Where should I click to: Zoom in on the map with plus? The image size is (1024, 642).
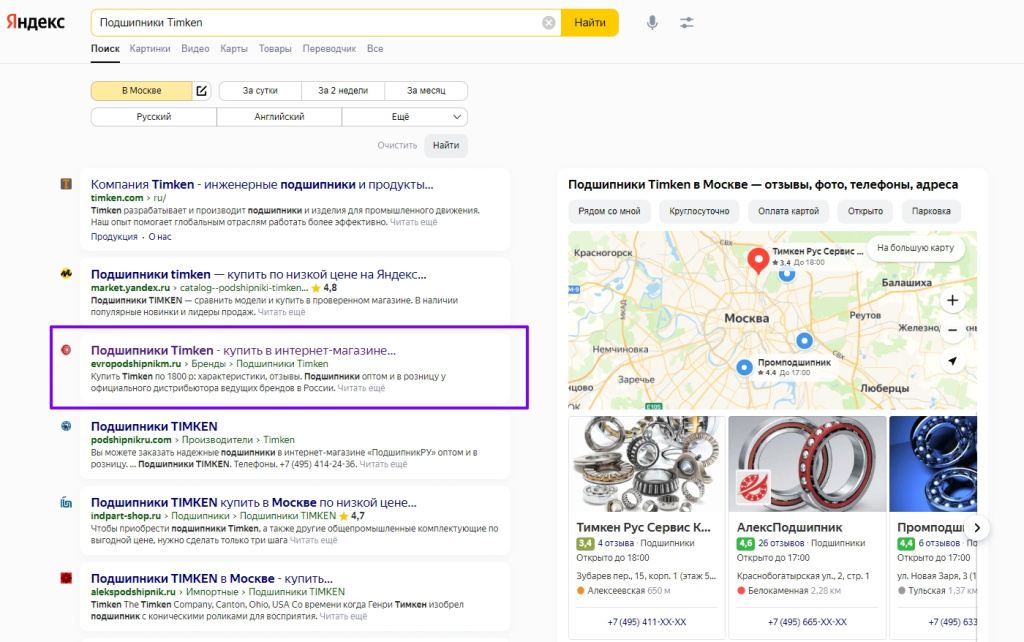[x=952, y=300]
